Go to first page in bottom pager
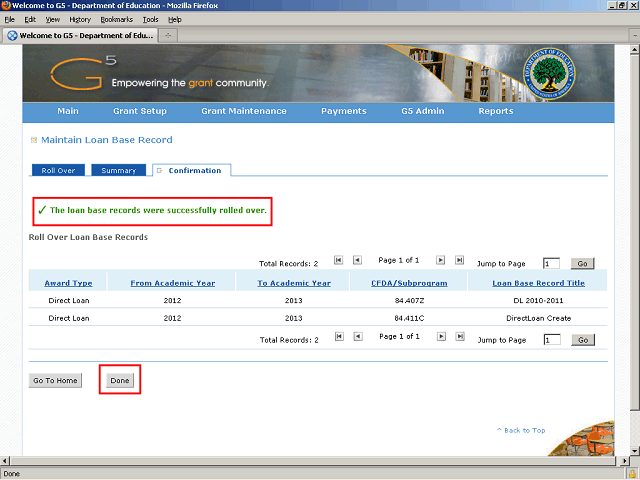This screenshot has width=640, height=480. tap(339, 336)
